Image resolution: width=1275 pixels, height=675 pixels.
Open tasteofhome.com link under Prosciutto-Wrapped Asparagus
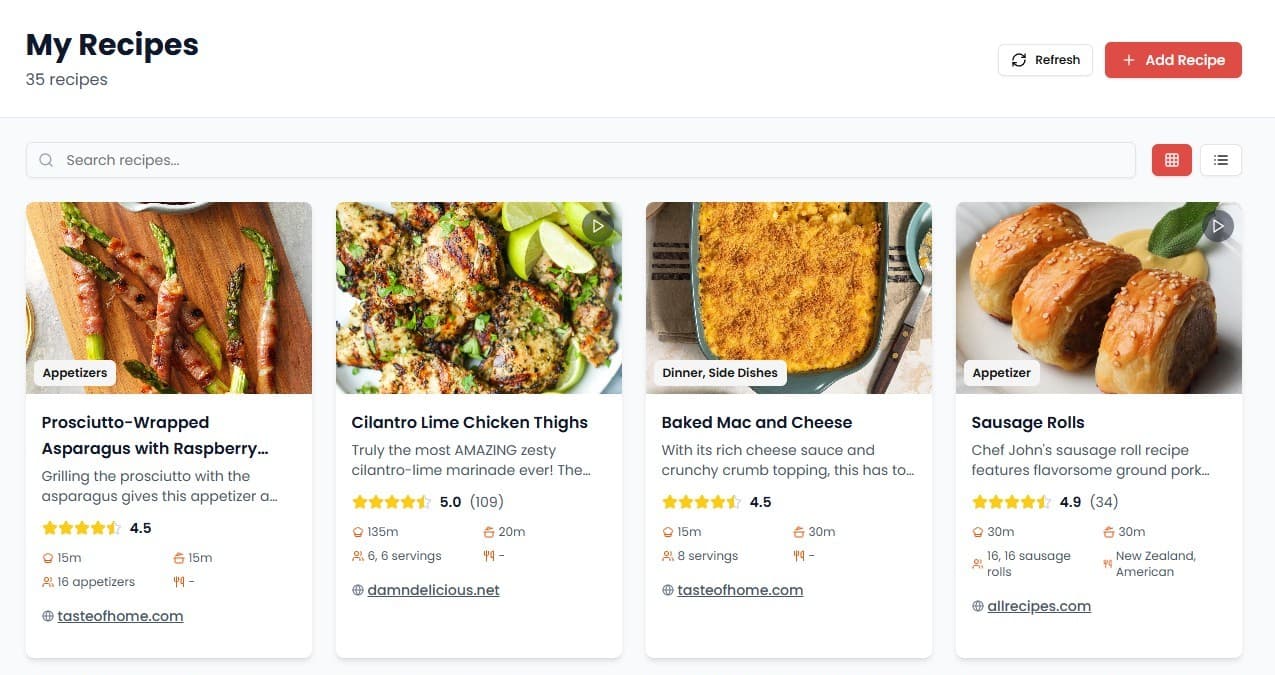[x=120, y=616]
